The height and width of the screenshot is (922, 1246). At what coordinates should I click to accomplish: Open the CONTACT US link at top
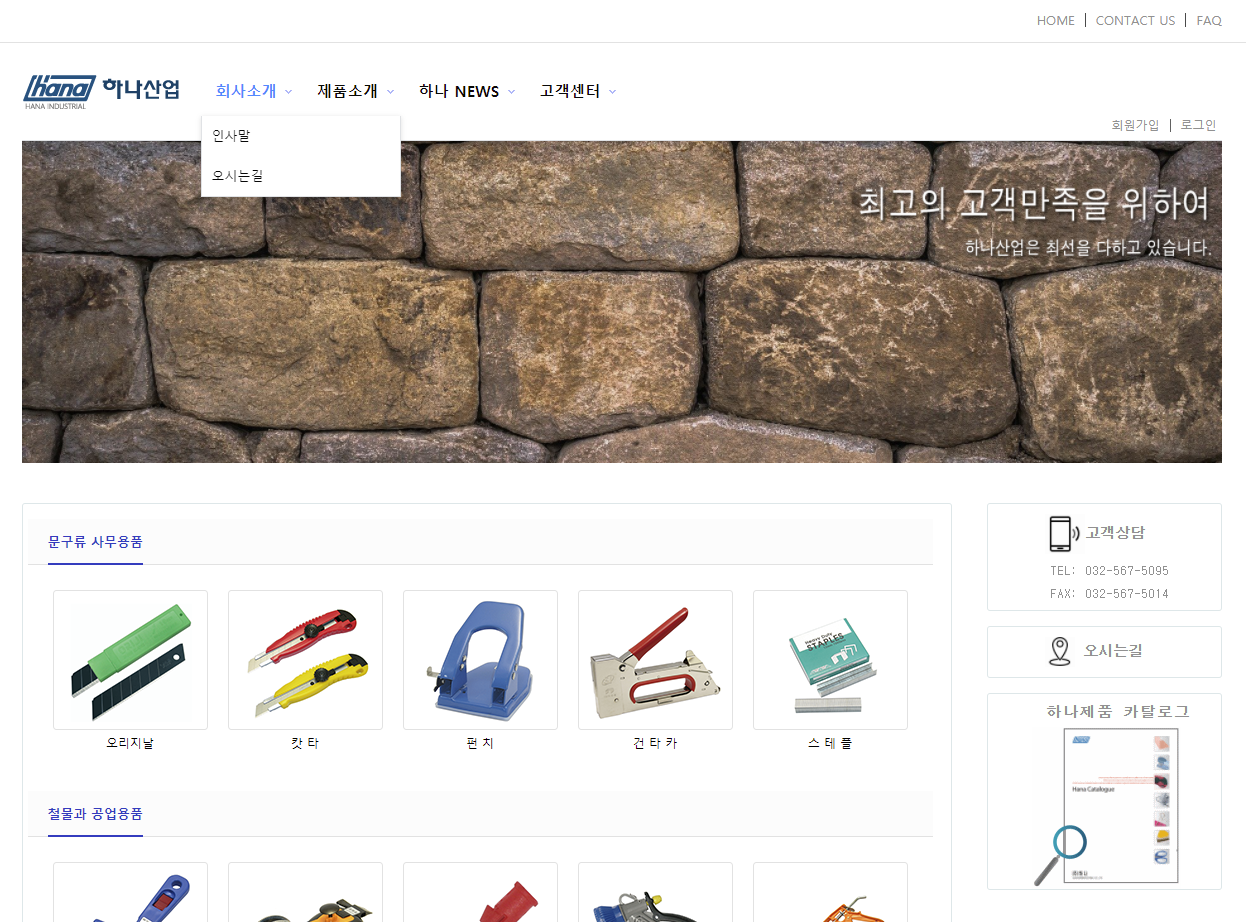pyautogui.click(x=1135, y=20)
